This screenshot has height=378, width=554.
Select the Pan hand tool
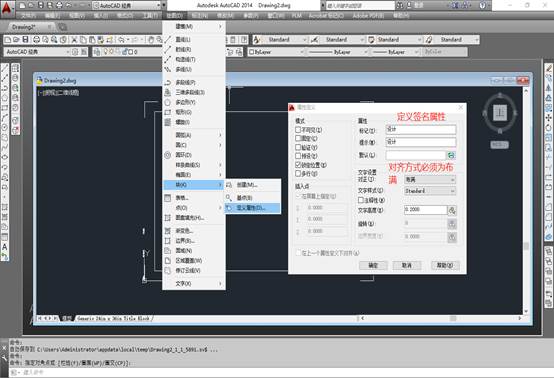151,40
